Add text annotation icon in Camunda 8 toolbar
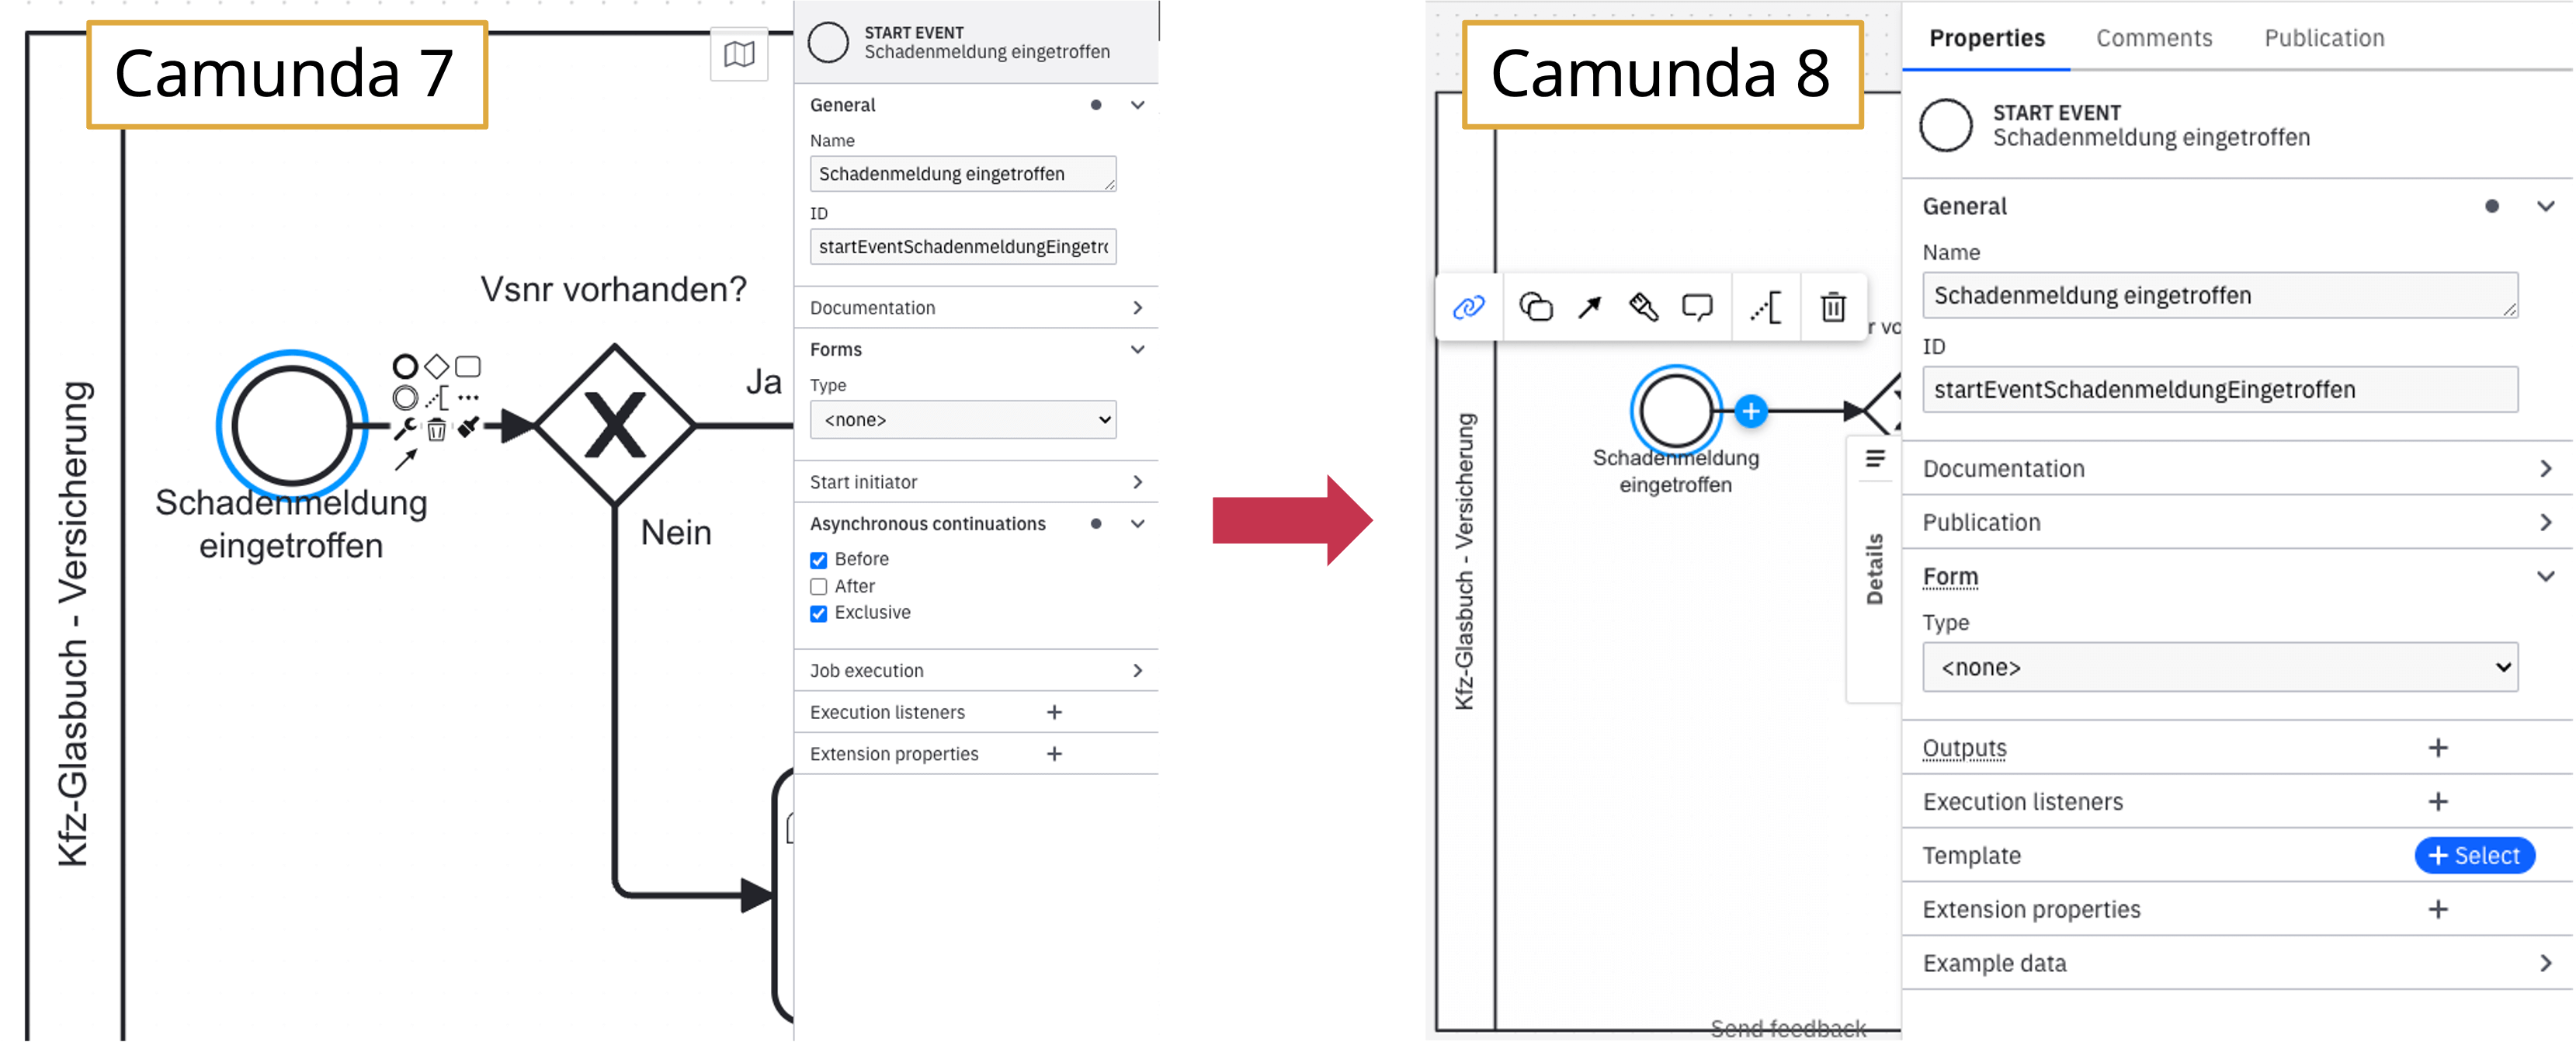Image resolution: width=2576 pixels, height=1042 pixels. (x=1766, y=307)
